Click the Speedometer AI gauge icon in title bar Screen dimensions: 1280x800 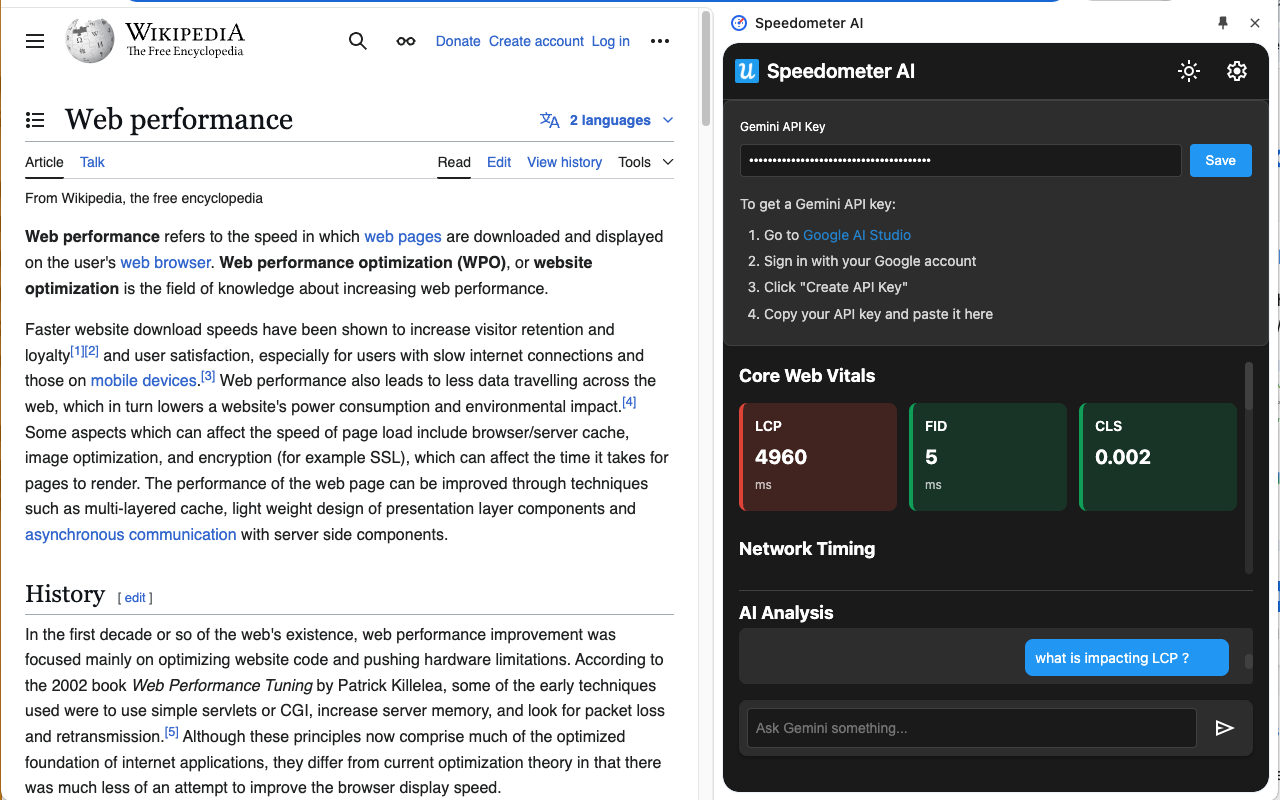[x=739, y=23]
